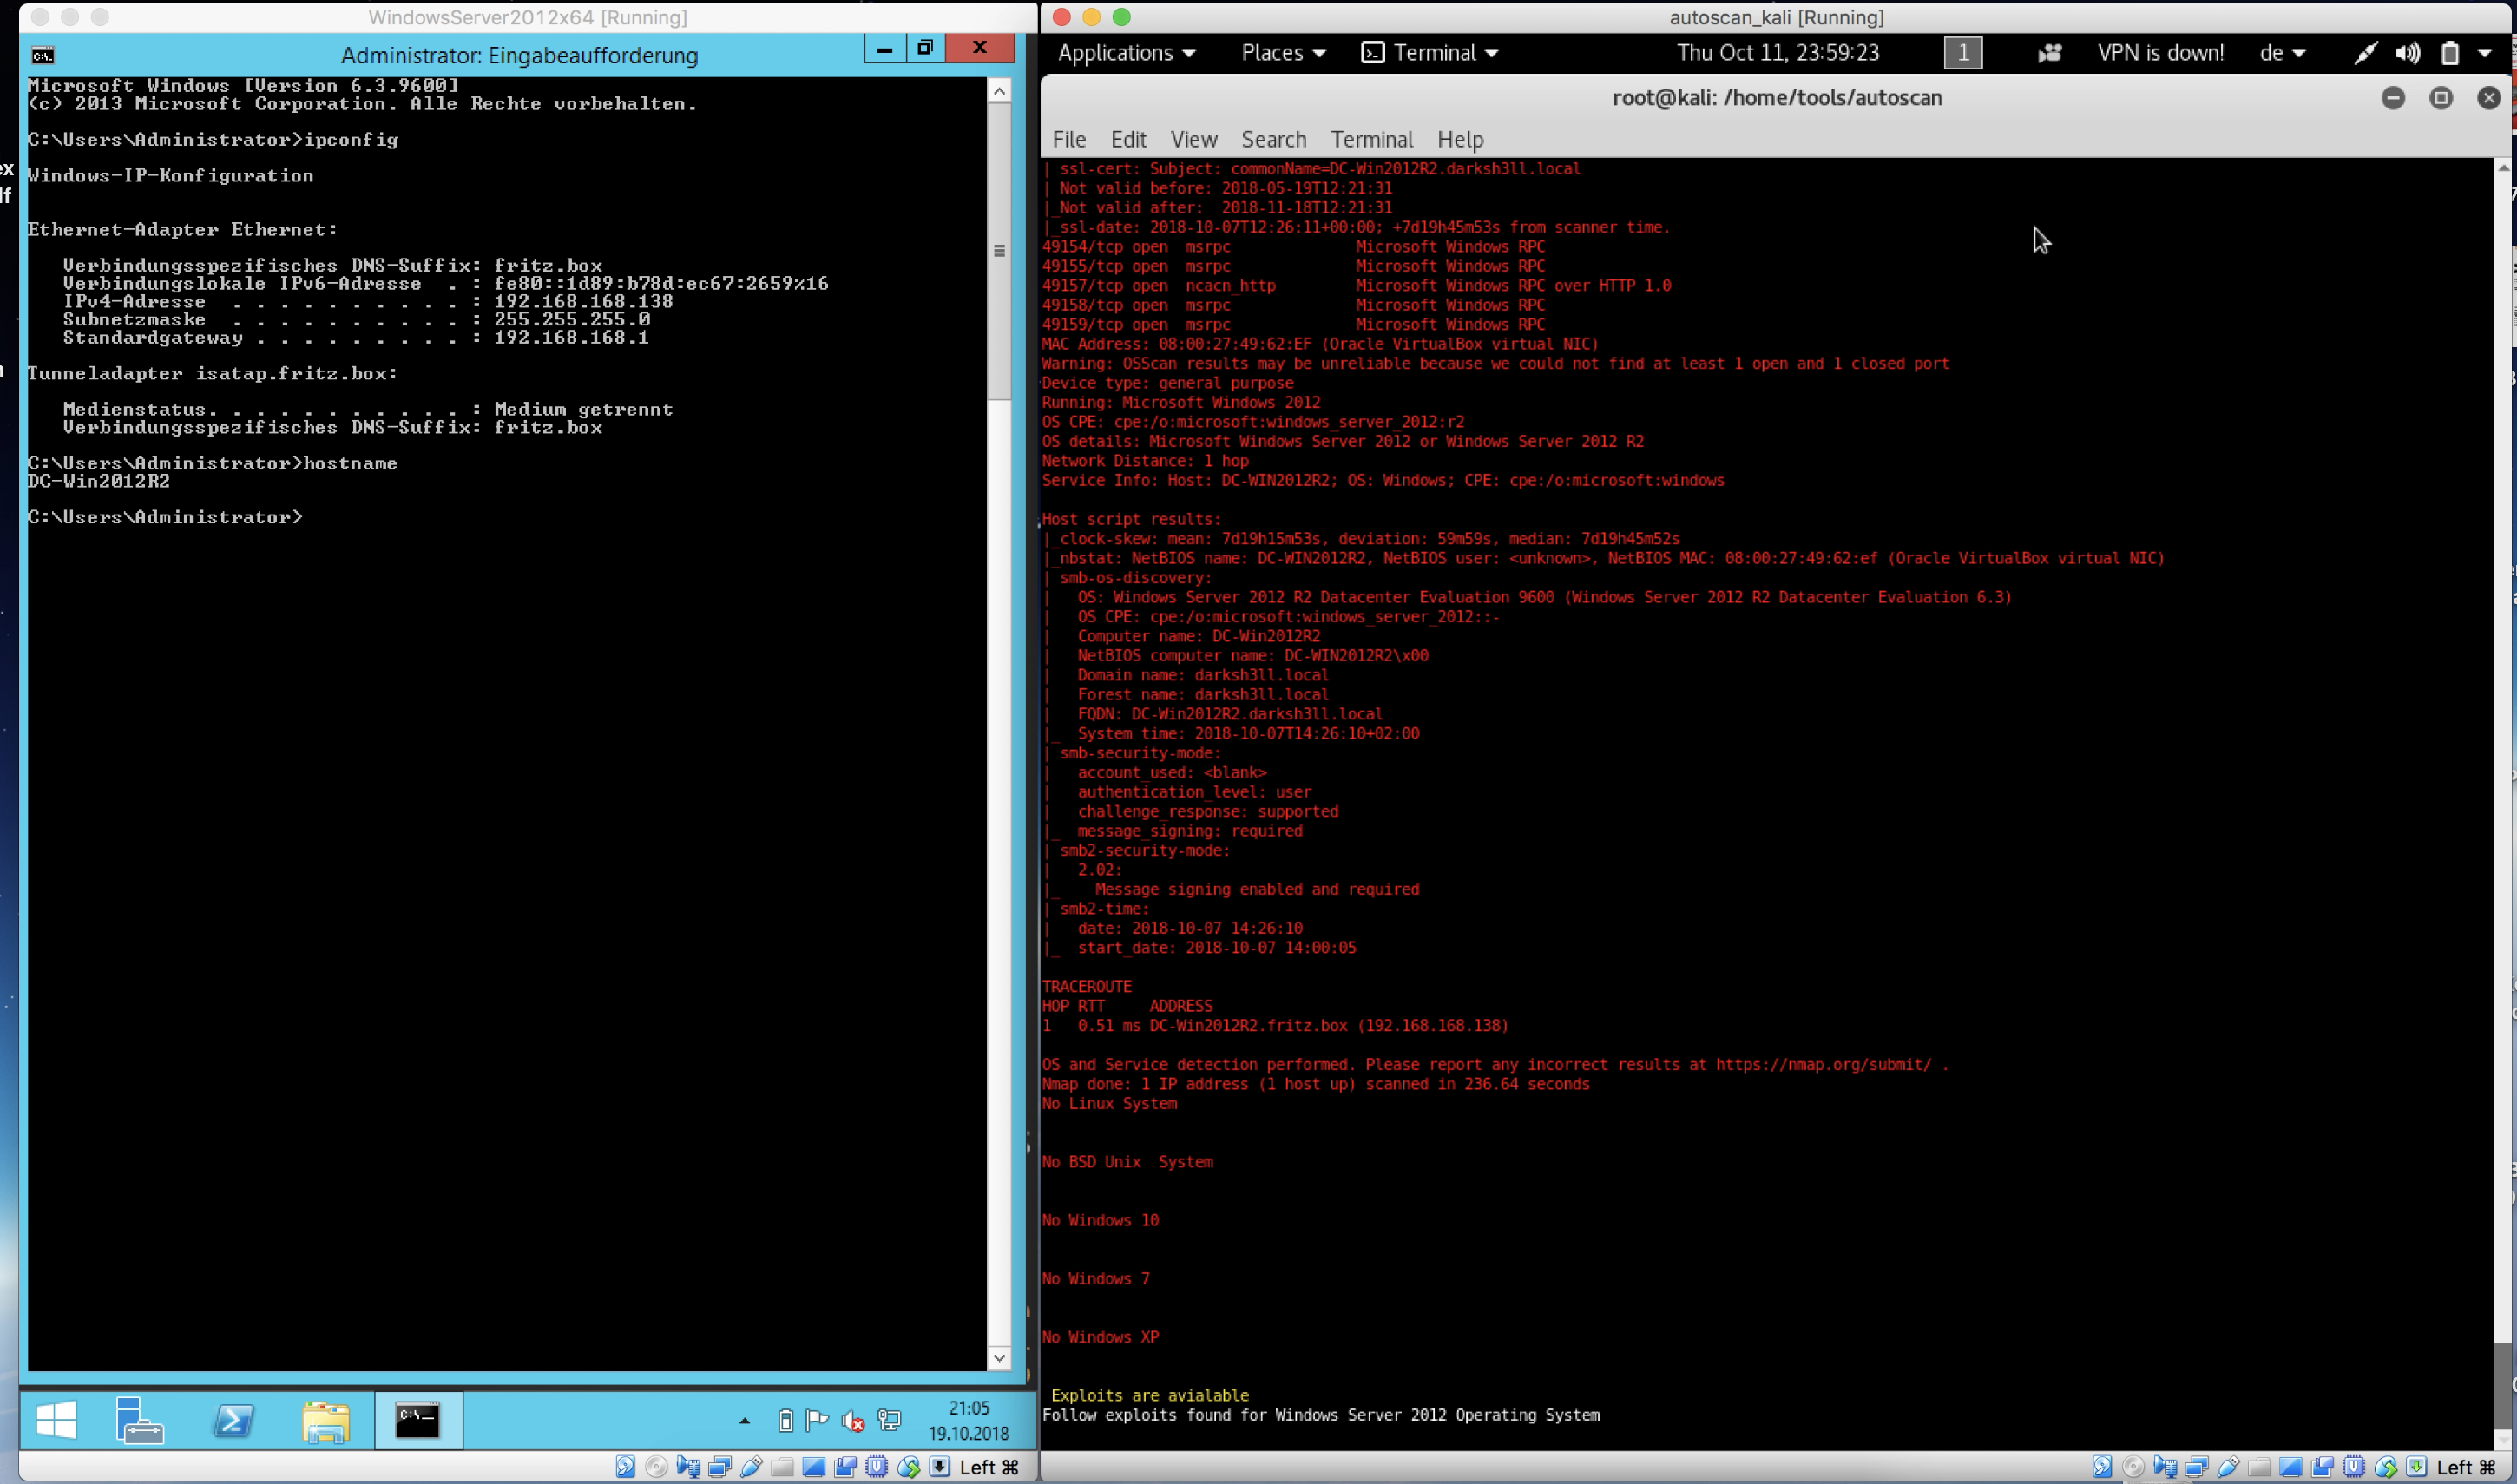Click Kali workspace switcher number 1

tap(1963, 53)
